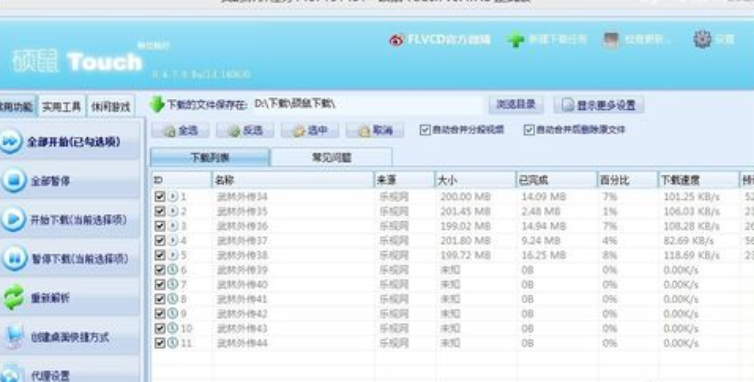
Task: Open the FLVCD official Weibo icon link
Action: click(x=396, y=40)
